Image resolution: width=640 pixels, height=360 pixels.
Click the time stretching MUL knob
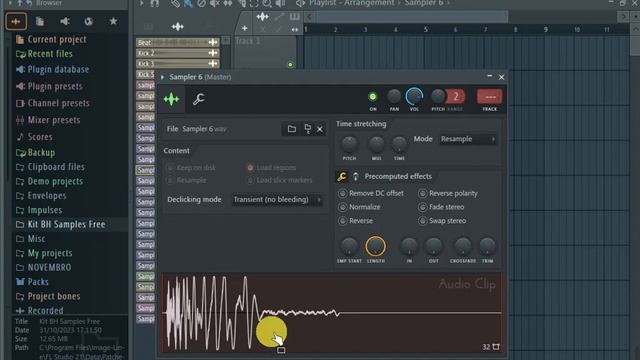tap(376, 144)
